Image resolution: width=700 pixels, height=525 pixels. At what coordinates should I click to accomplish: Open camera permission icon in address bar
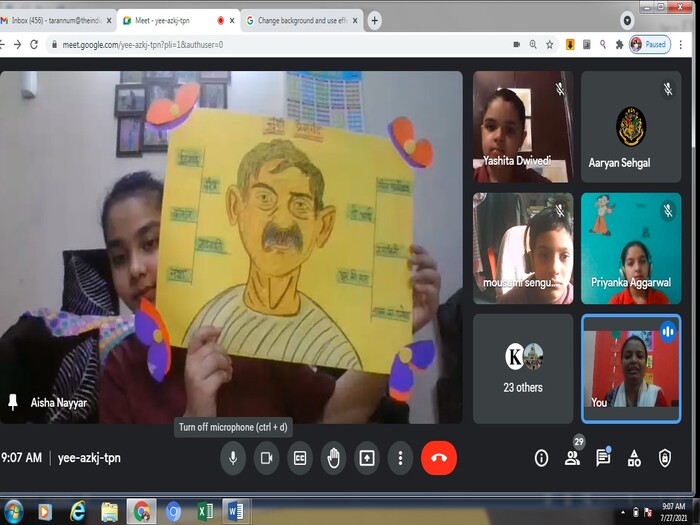click(517, 45)
